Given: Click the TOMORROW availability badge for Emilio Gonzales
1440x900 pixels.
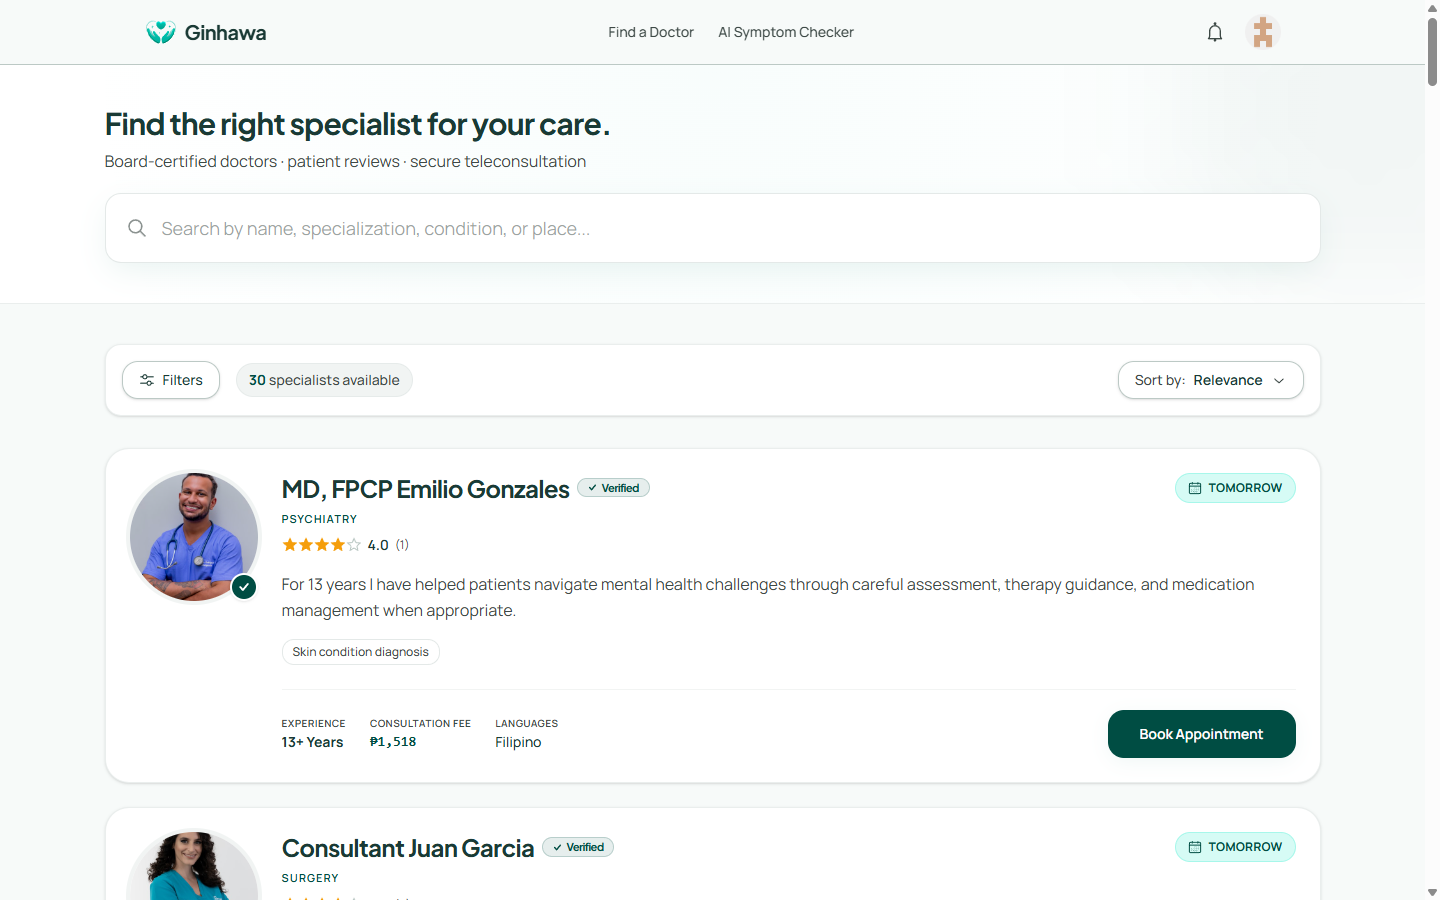Looking at the screenshot, I should click(x=1235, y=488).
